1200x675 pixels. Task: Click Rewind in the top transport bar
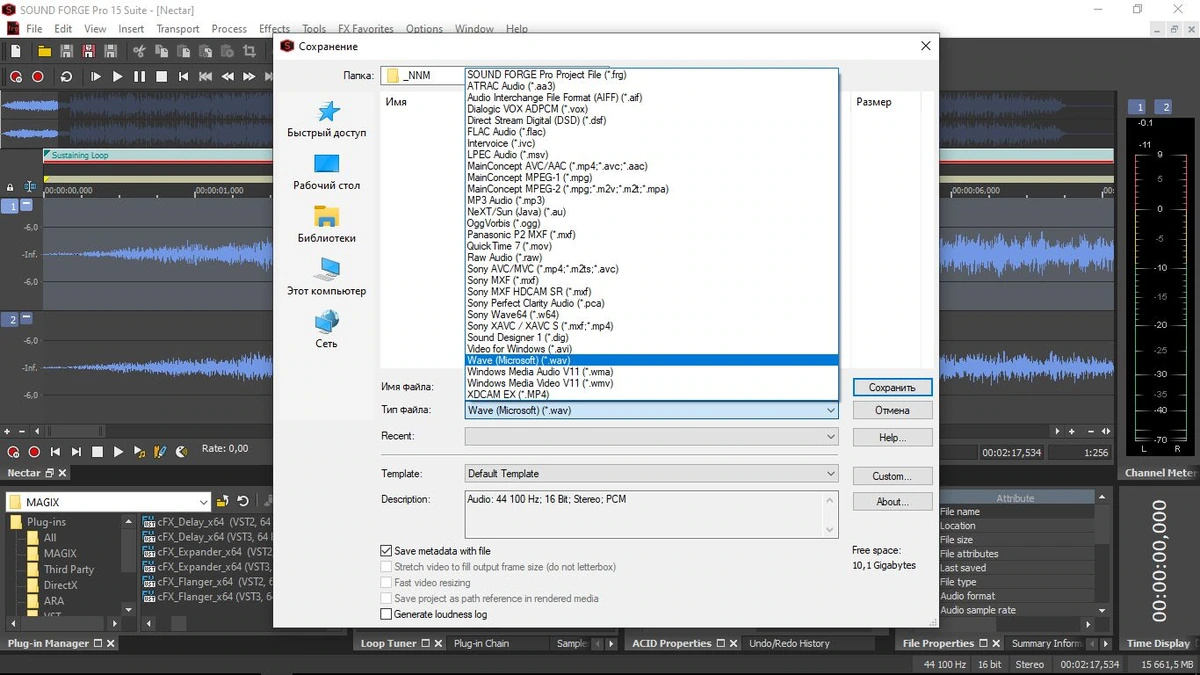(x=227, y=76)
